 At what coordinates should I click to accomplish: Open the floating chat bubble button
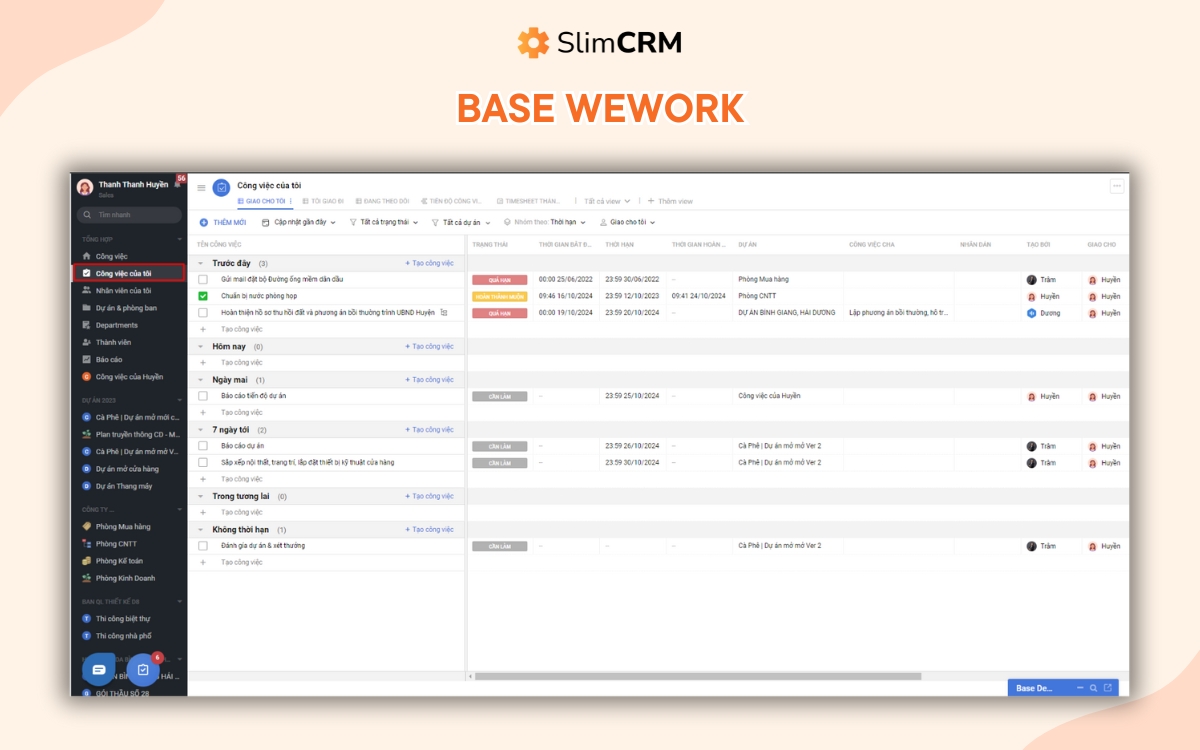click(98, 669)
